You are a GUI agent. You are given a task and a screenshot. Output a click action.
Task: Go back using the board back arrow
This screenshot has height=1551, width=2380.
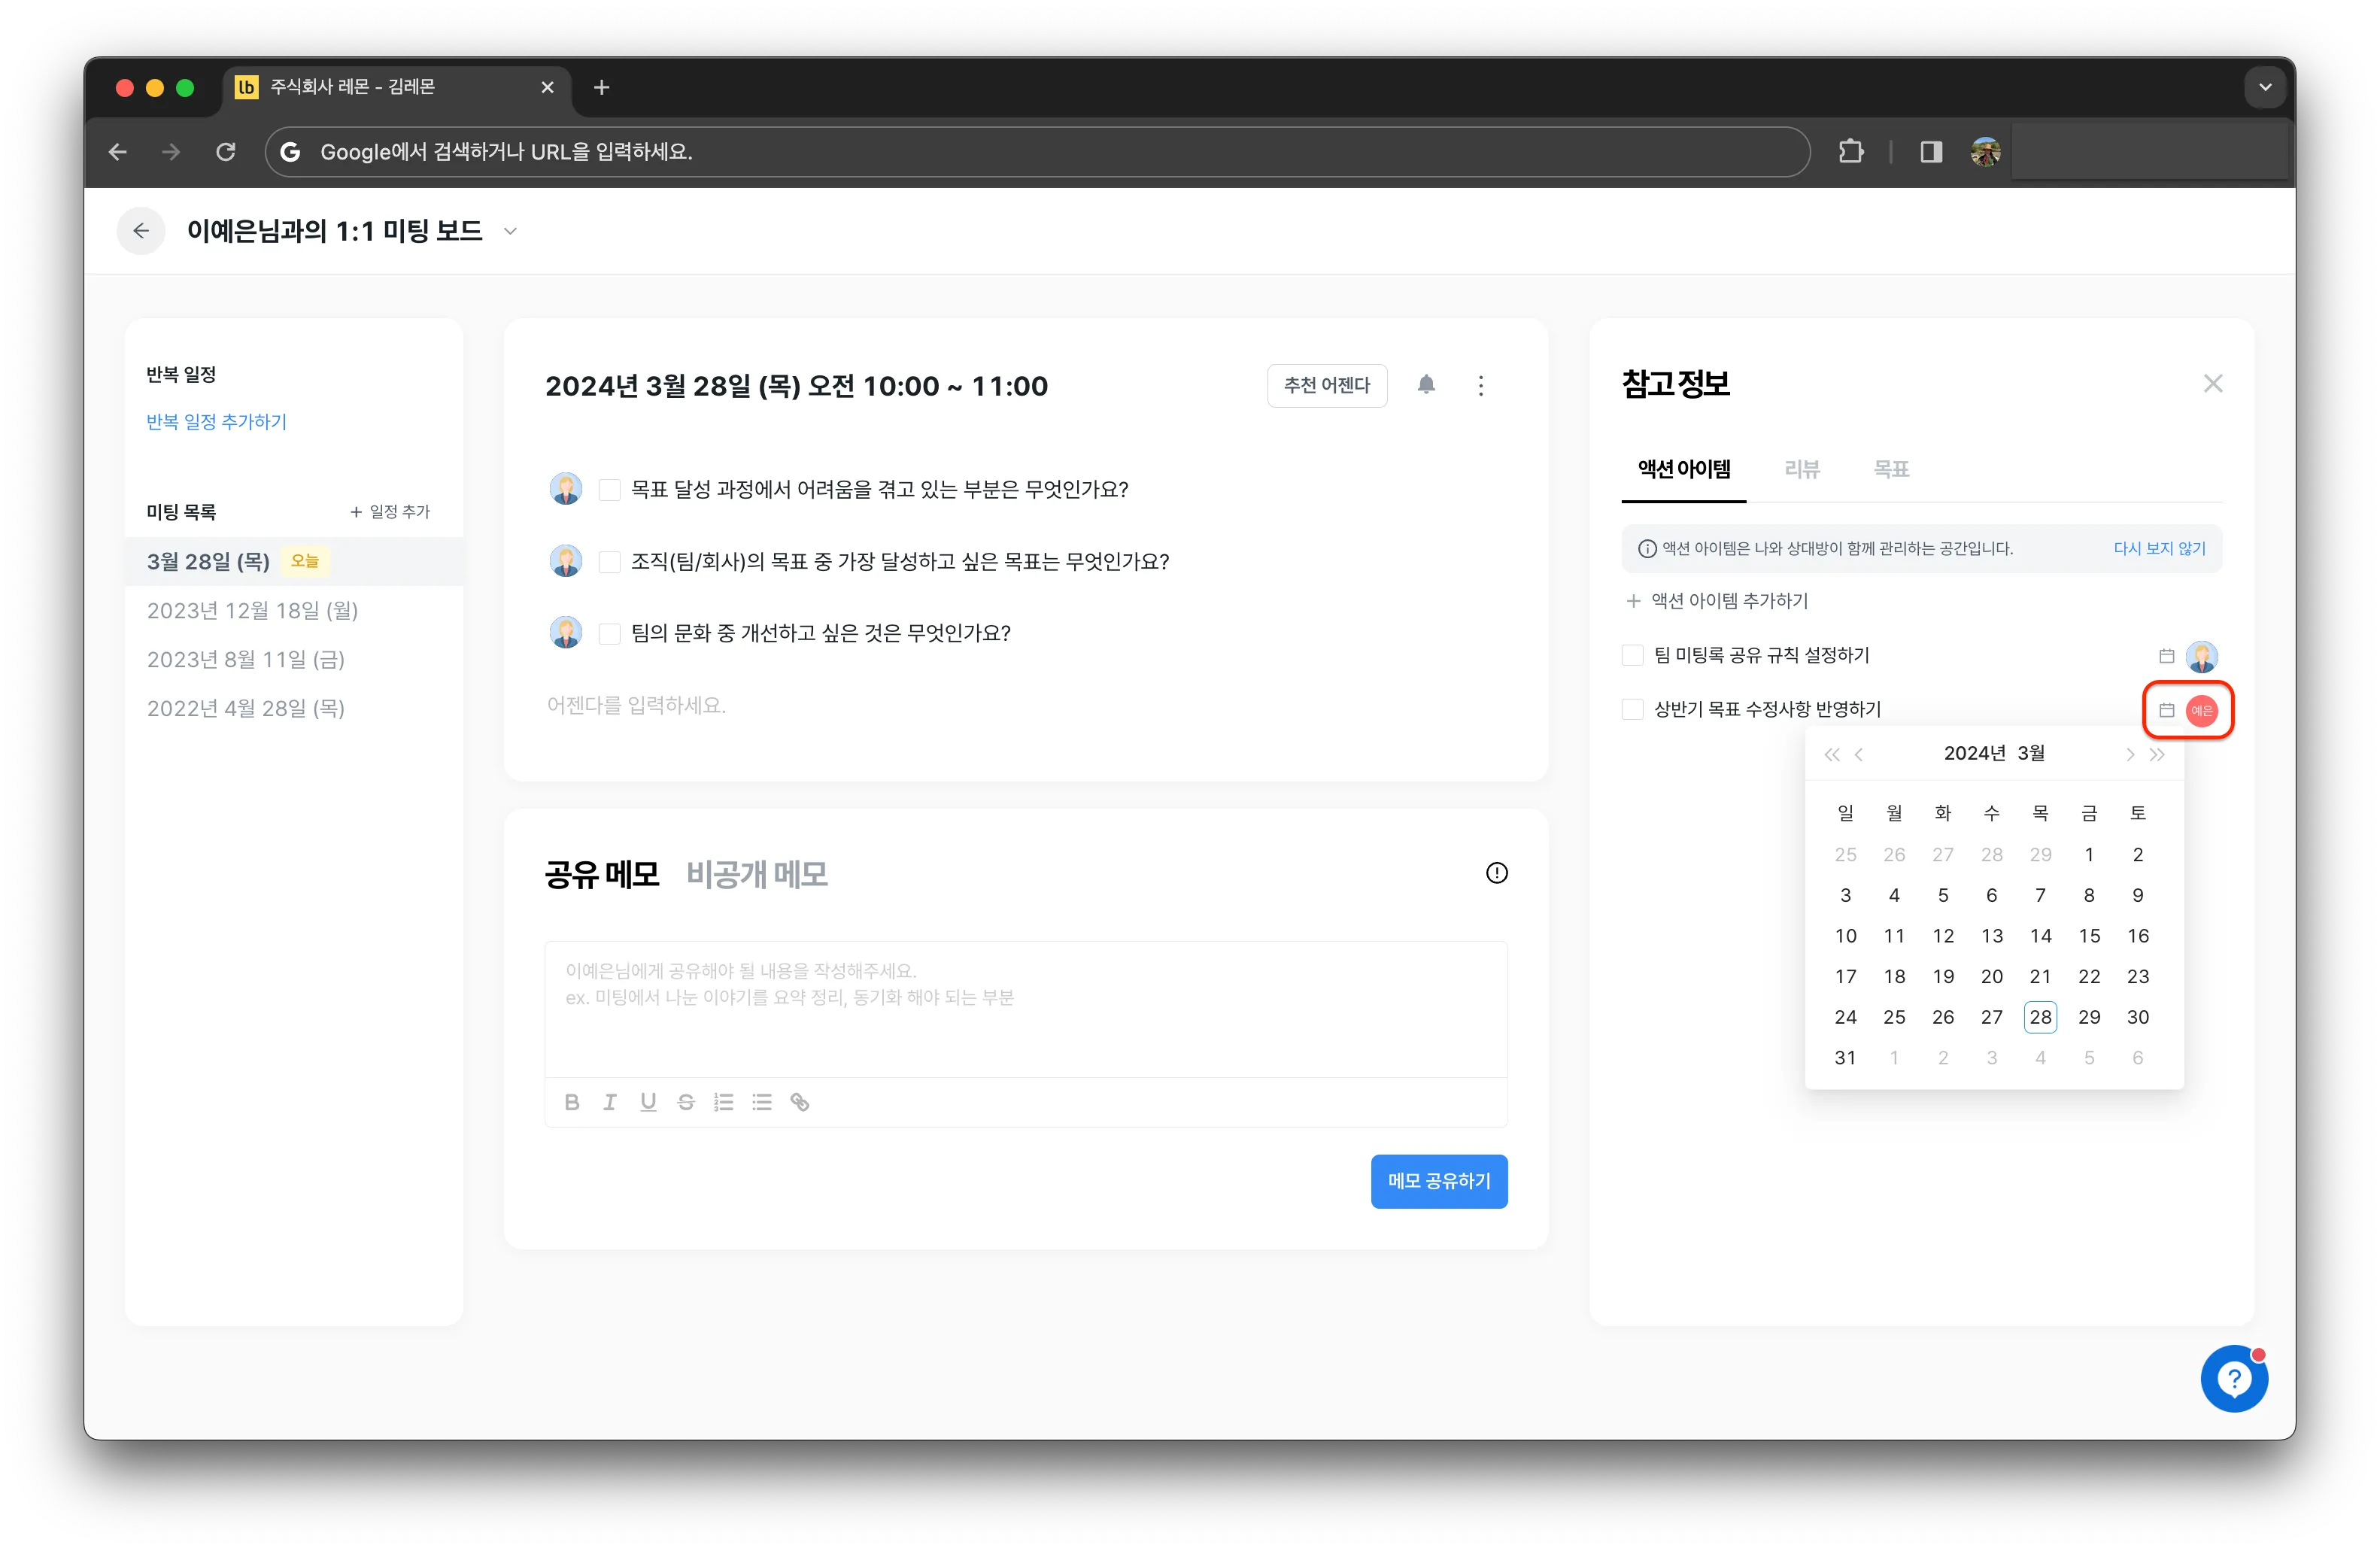tap(141, 231)
